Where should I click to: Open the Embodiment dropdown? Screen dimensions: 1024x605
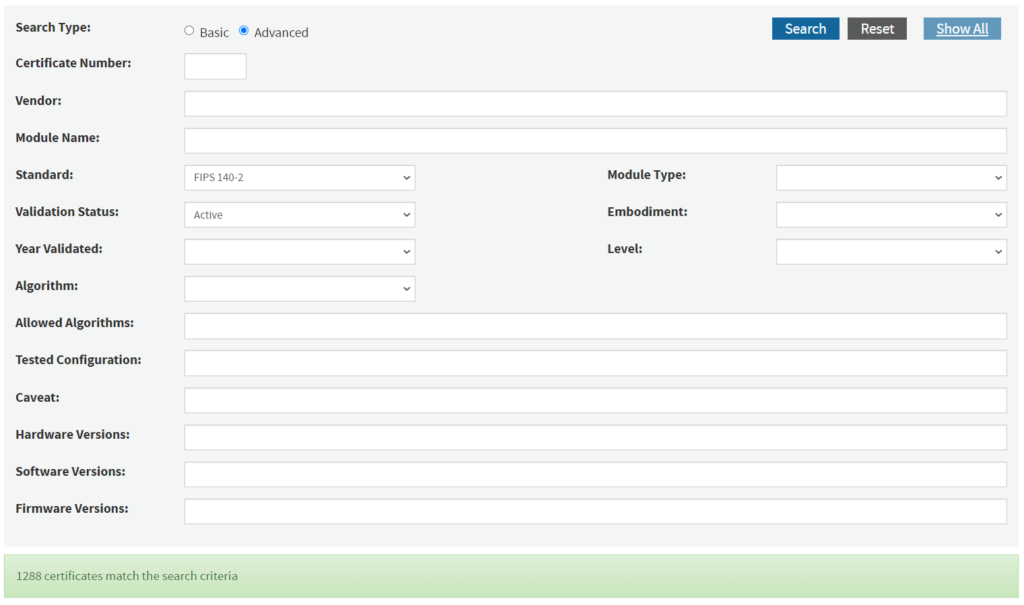pyautogui.click(x=891, y=215)
